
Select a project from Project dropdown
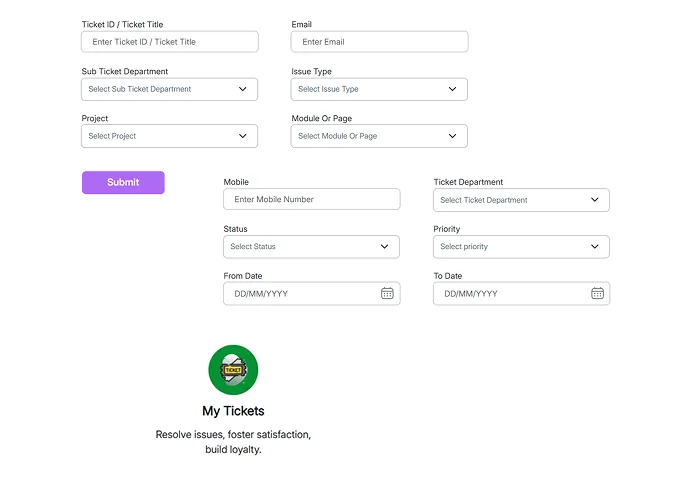[169, 136]
